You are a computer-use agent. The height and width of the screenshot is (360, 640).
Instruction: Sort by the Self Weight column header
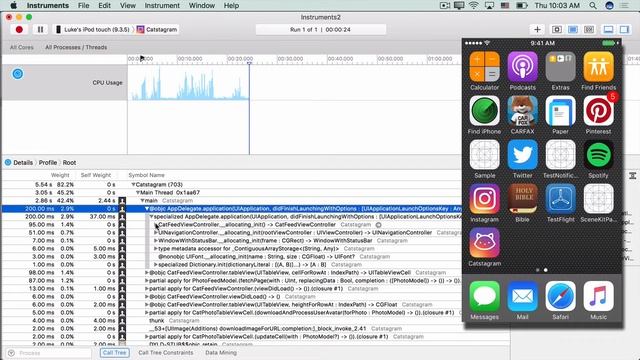[x=96, y=175]
